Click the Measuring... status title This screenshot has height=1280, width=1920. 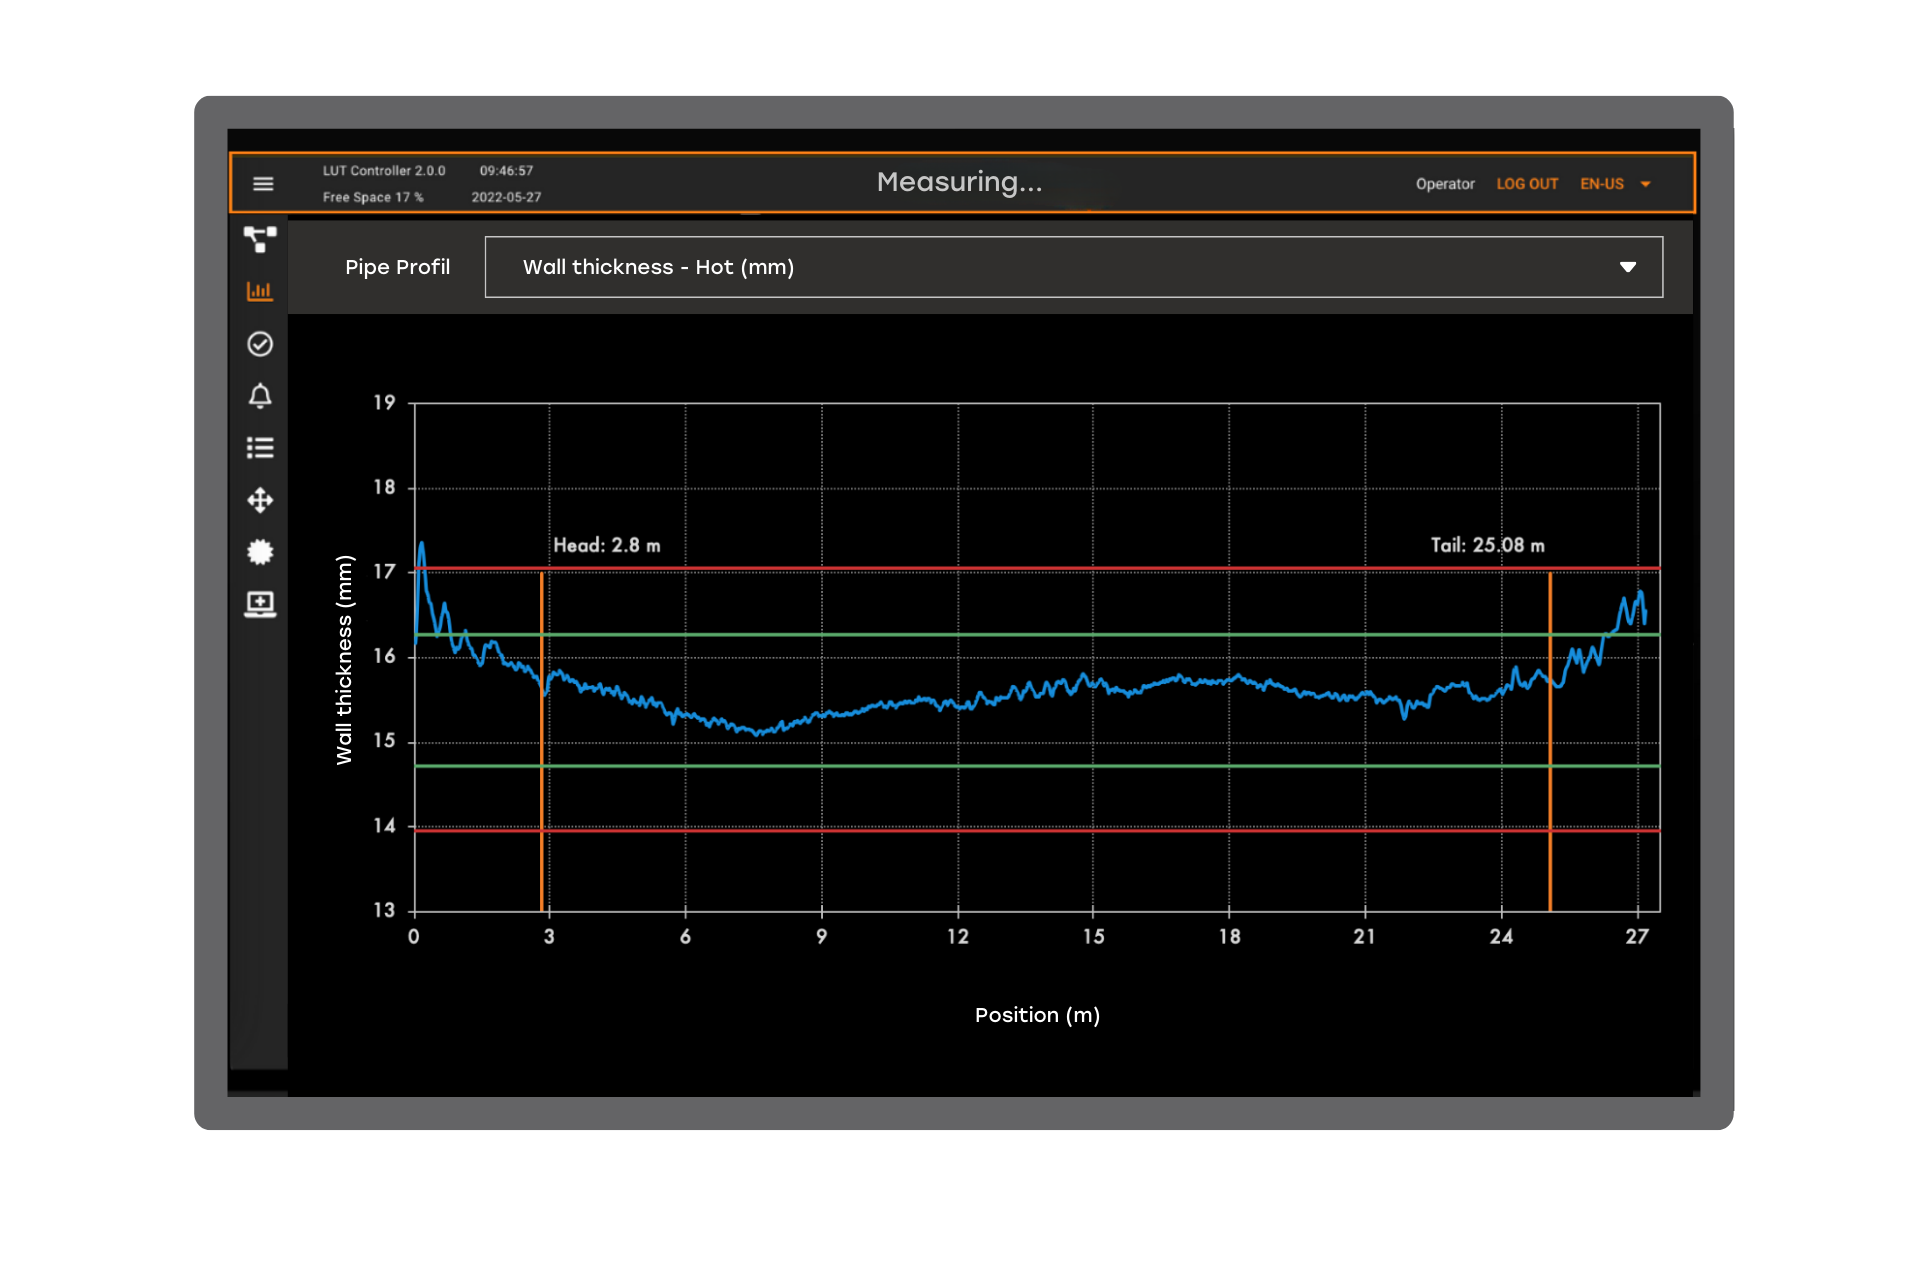959,182
